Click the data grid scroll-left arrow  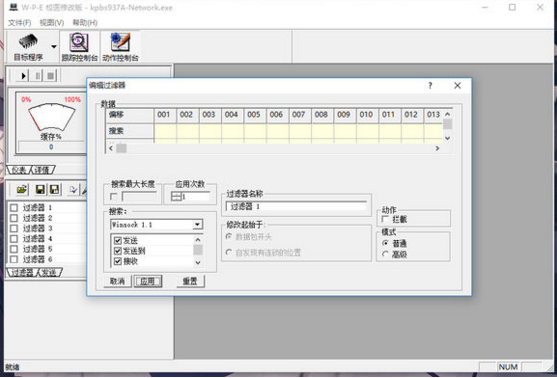pyautogui.click(x=111, y=148)
